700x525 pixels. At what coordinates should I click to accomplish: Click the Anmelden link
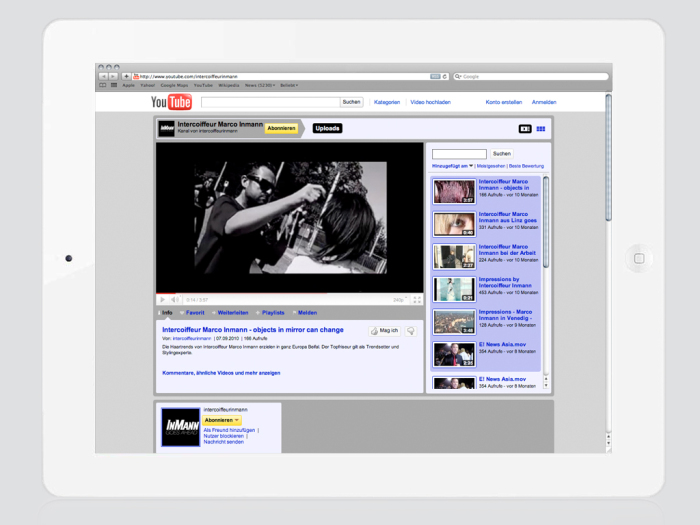[x=544, y=102]
